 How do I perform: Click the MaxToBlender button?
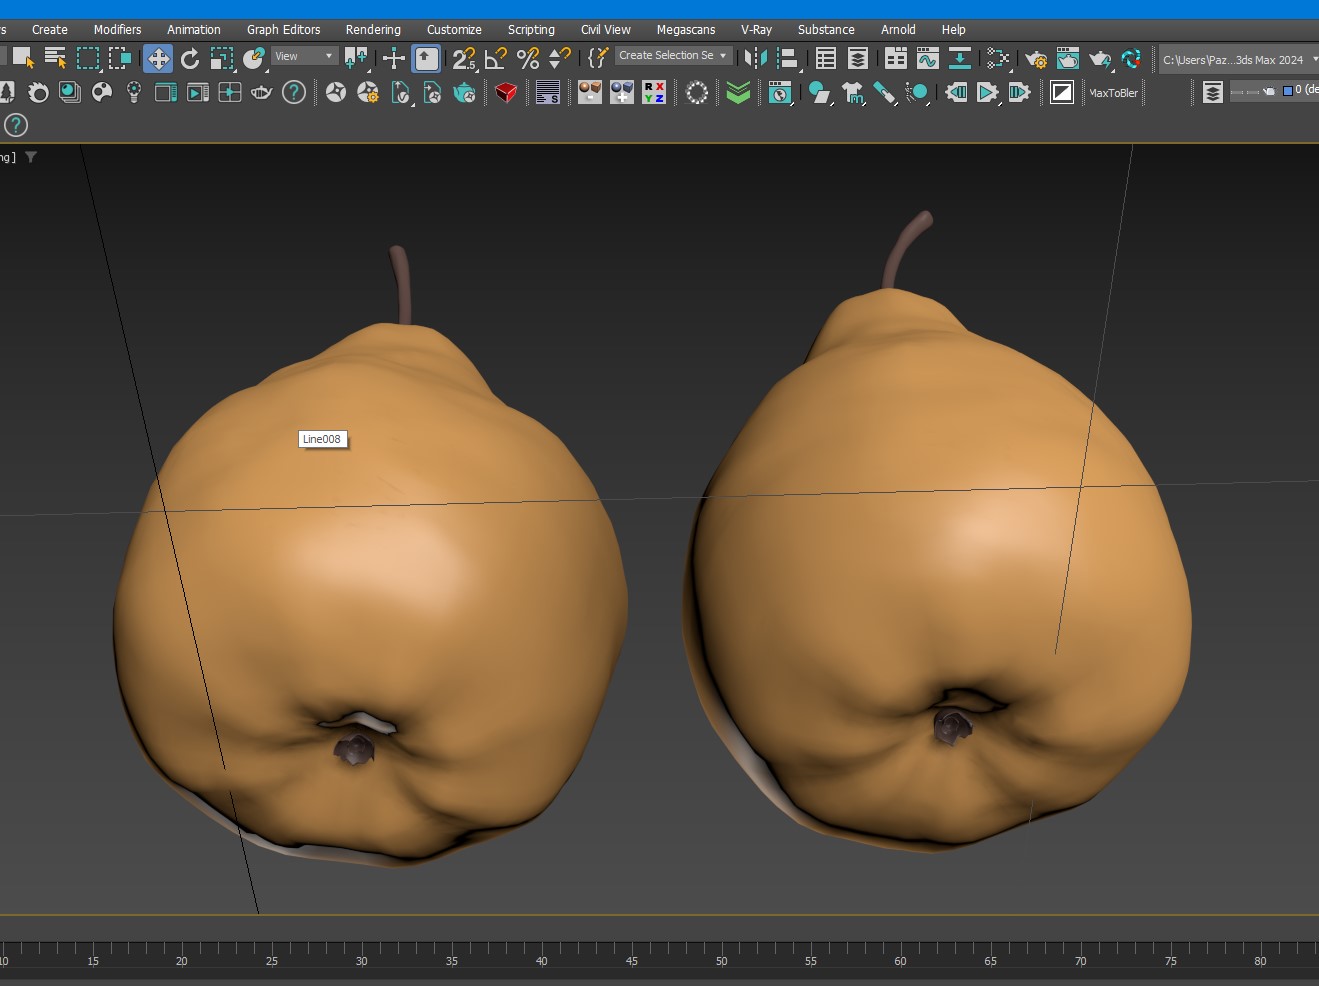pos(1113,93)
